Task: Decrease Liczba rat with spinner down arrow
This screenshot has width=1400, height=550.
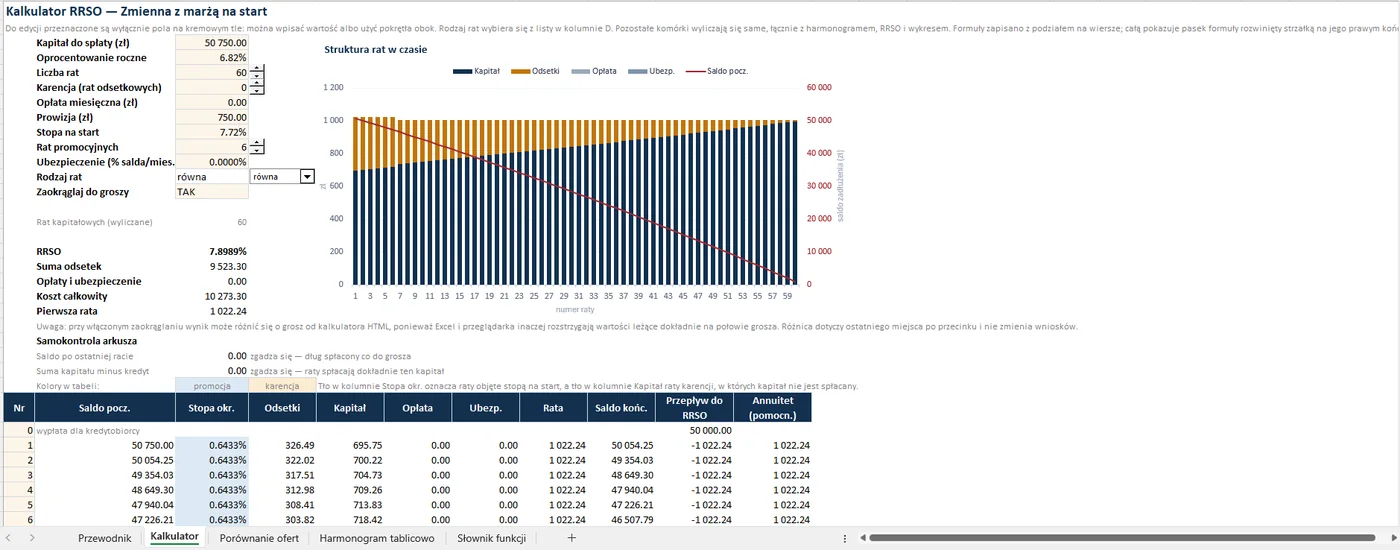Action: (257, 77)
